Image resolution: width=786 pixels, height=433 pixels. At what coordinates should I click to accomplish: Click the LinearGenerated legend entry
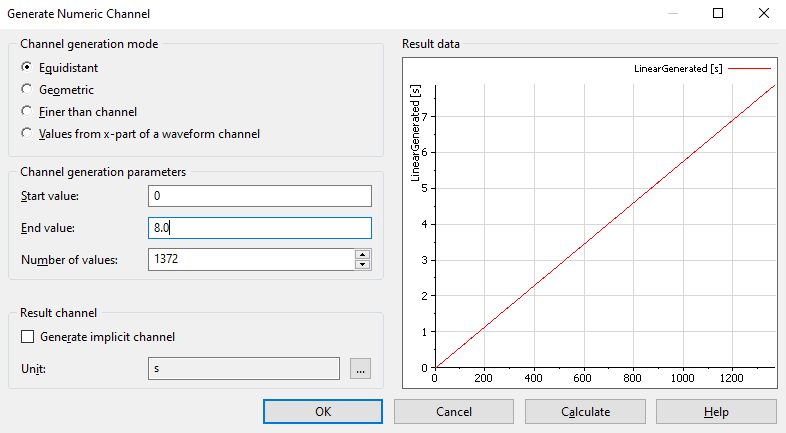678,69
